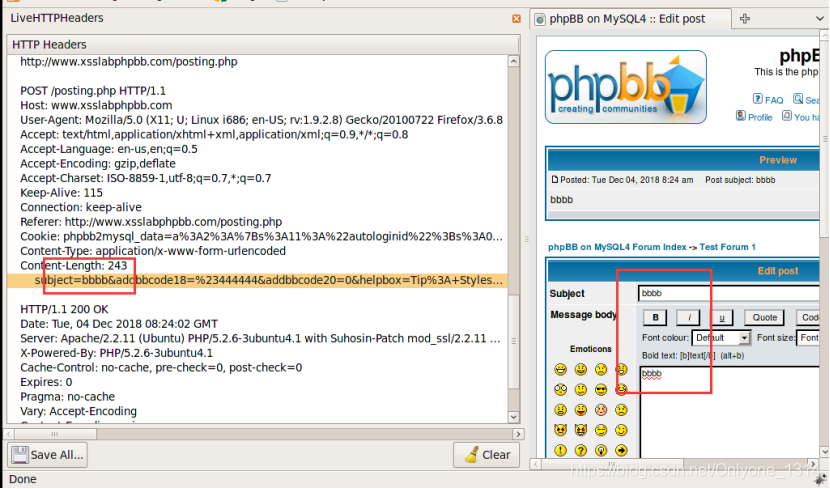
Task: Go to phpBB on MySQL4 Forum Index
Action: (617, 247)
